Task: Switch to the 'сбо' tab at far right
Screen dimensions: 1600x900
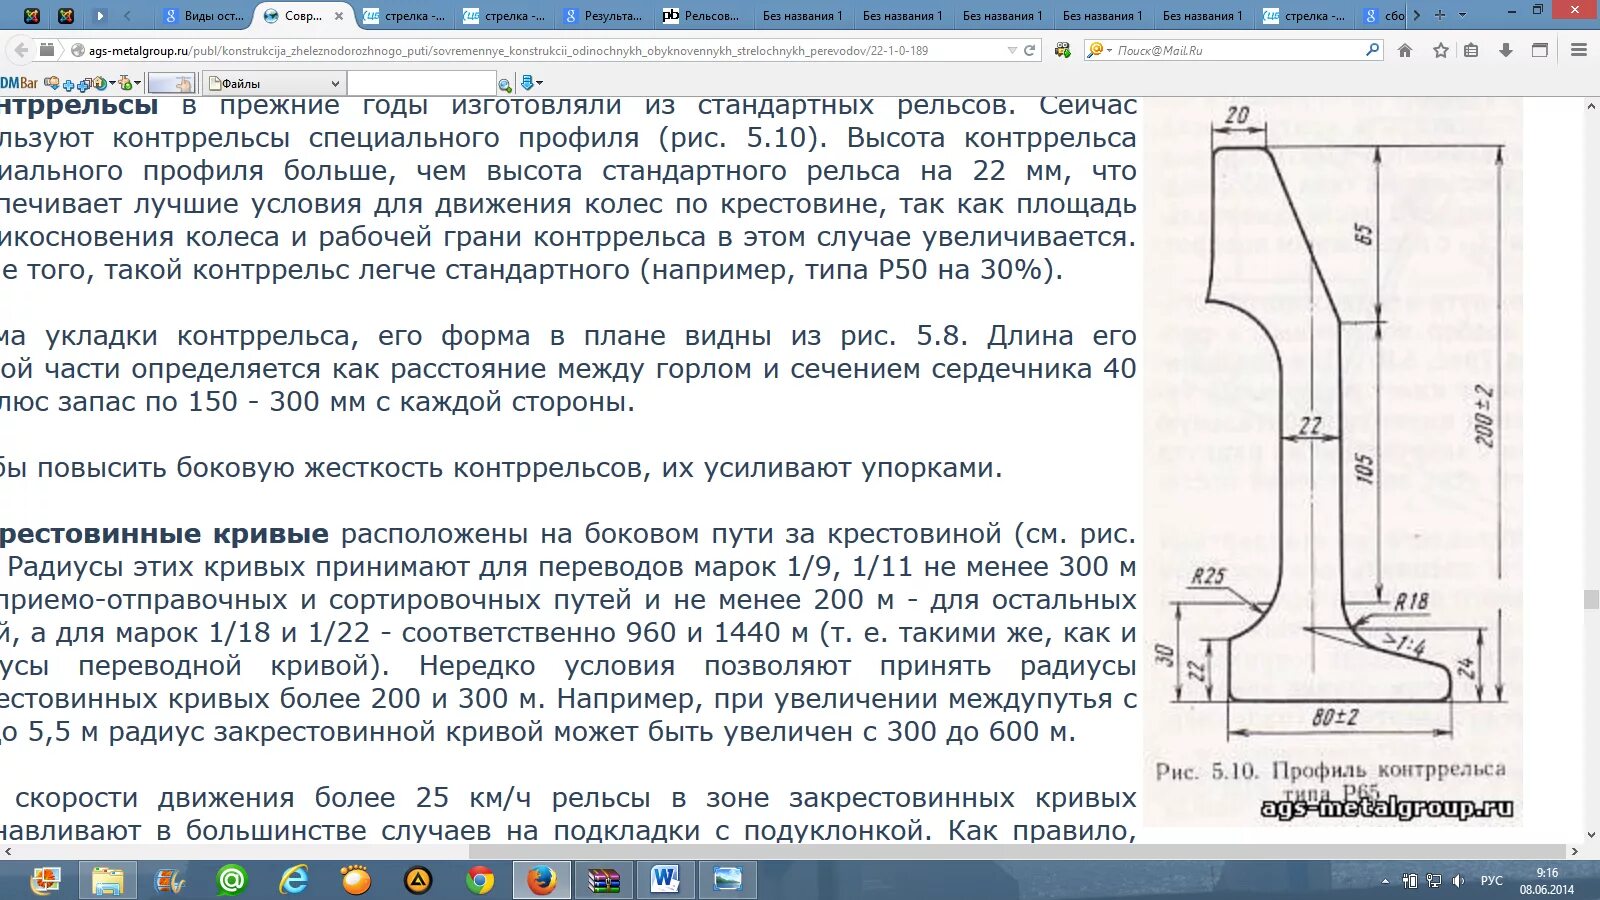Action: (x=1384, y=16)
